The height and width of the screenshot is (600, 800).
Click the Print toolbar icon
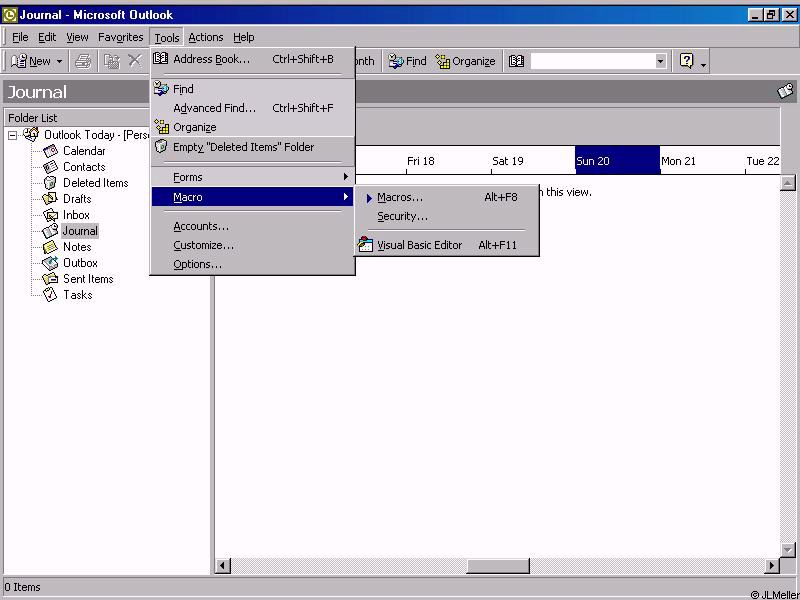coord(83,61)
